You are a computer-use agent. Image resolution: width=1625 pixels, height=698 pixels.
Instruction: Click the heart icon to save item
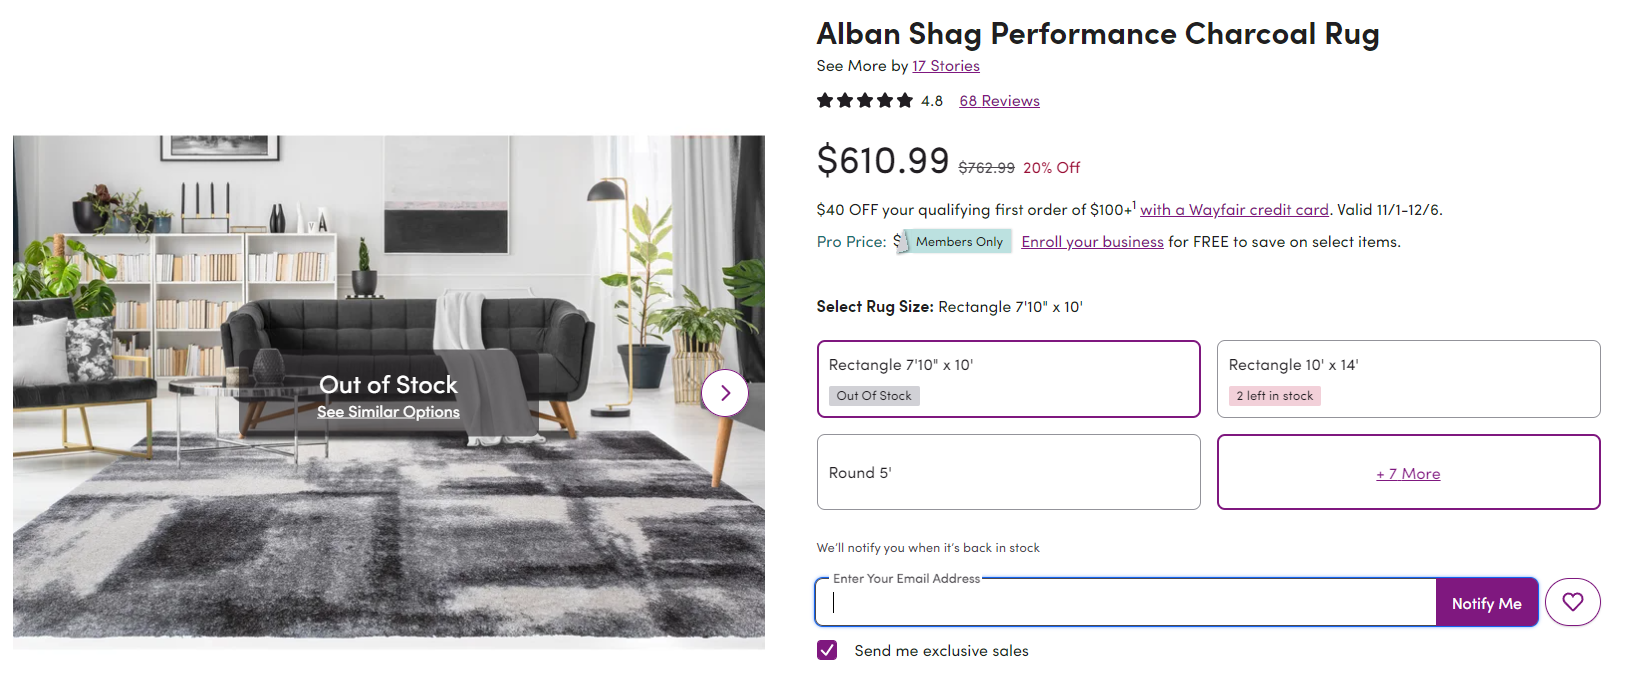tap(1572, 602)
